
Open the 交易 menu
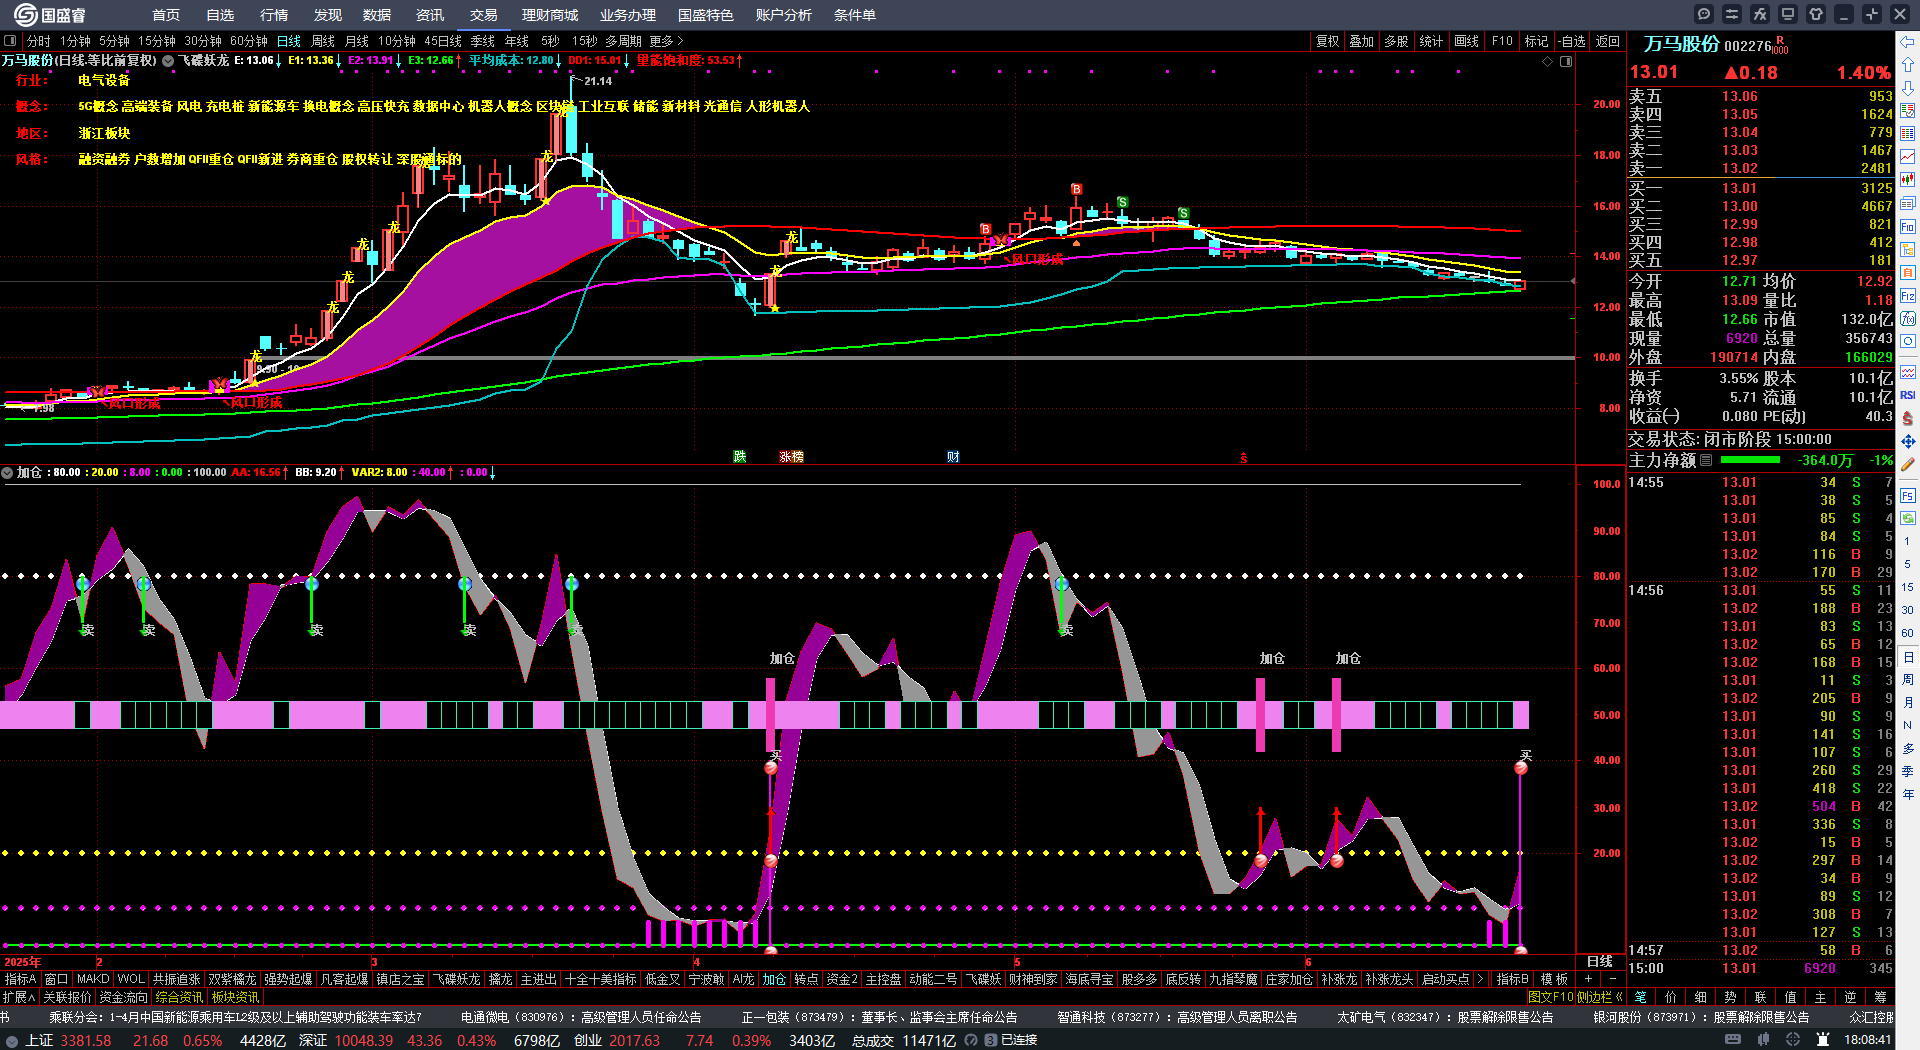(484, 15)
